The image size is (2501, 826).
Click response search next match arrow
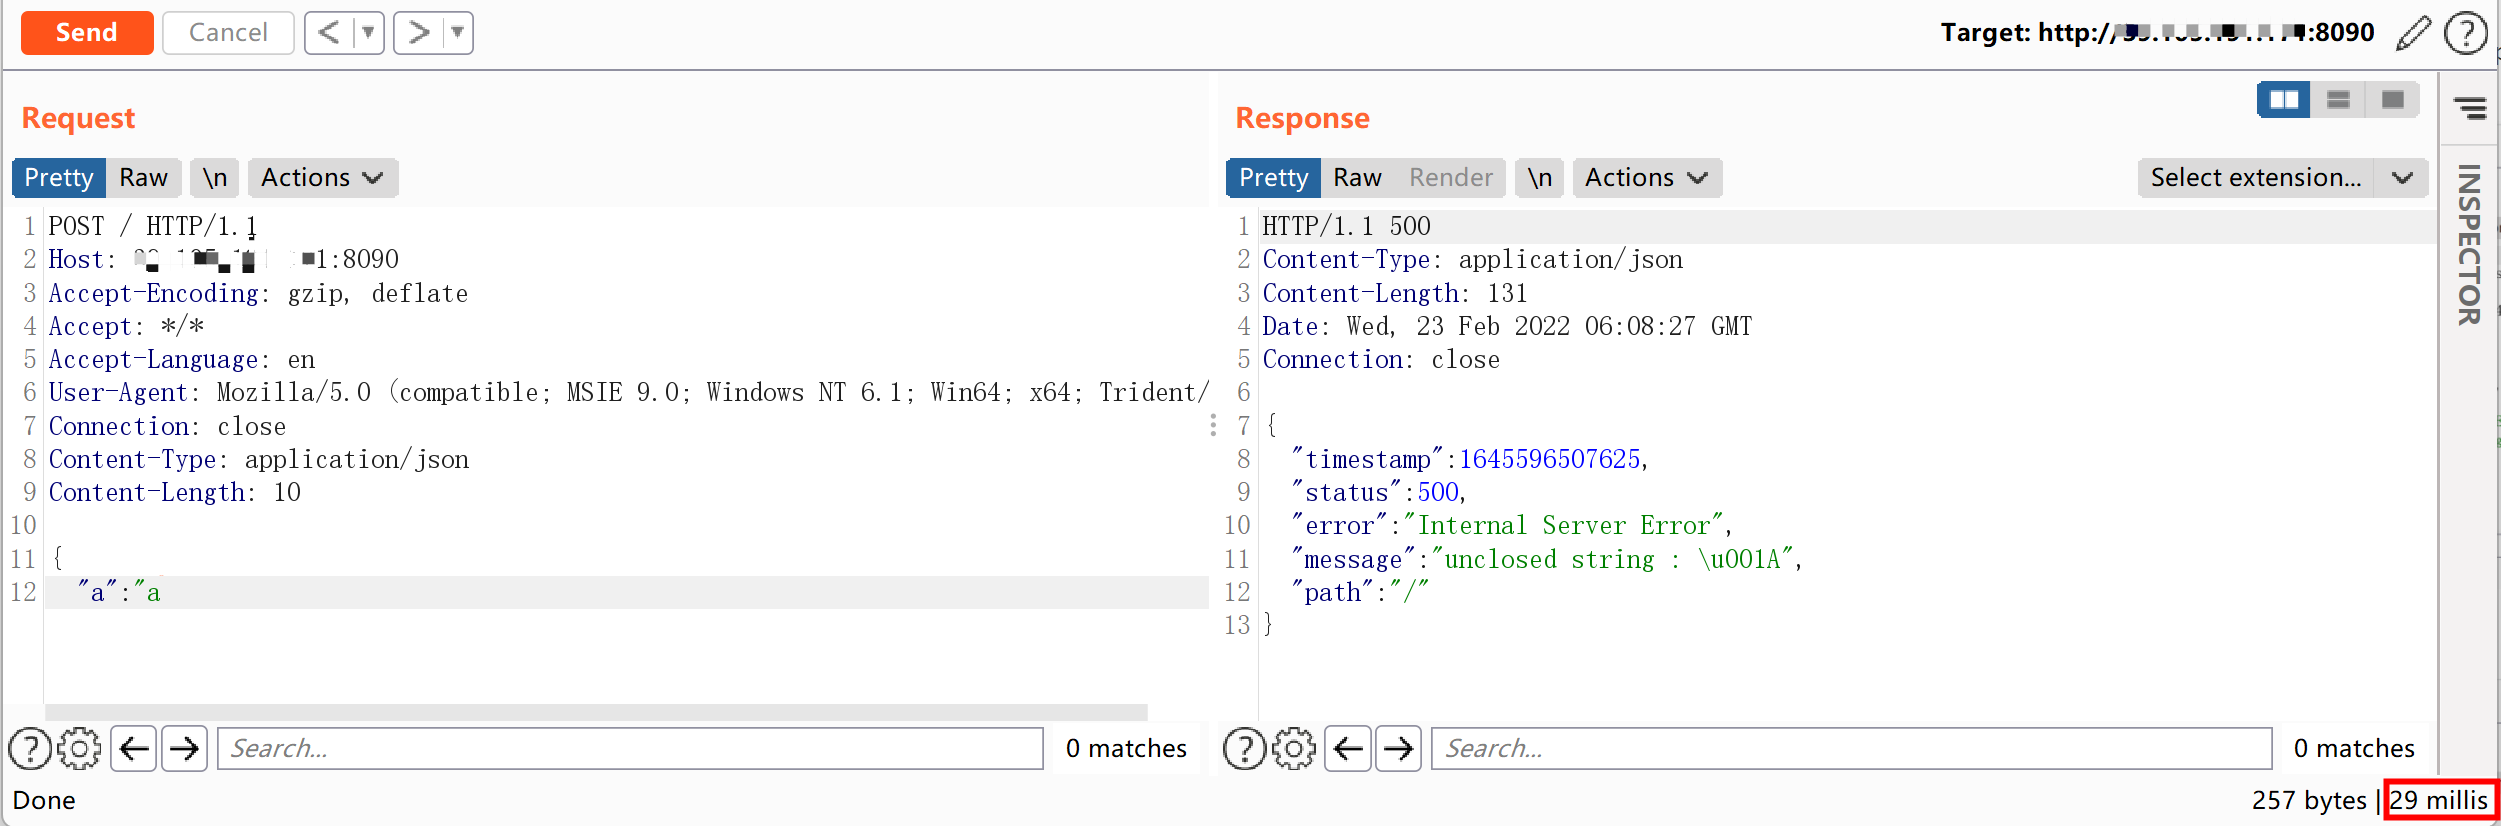(x=1398, y=748)
